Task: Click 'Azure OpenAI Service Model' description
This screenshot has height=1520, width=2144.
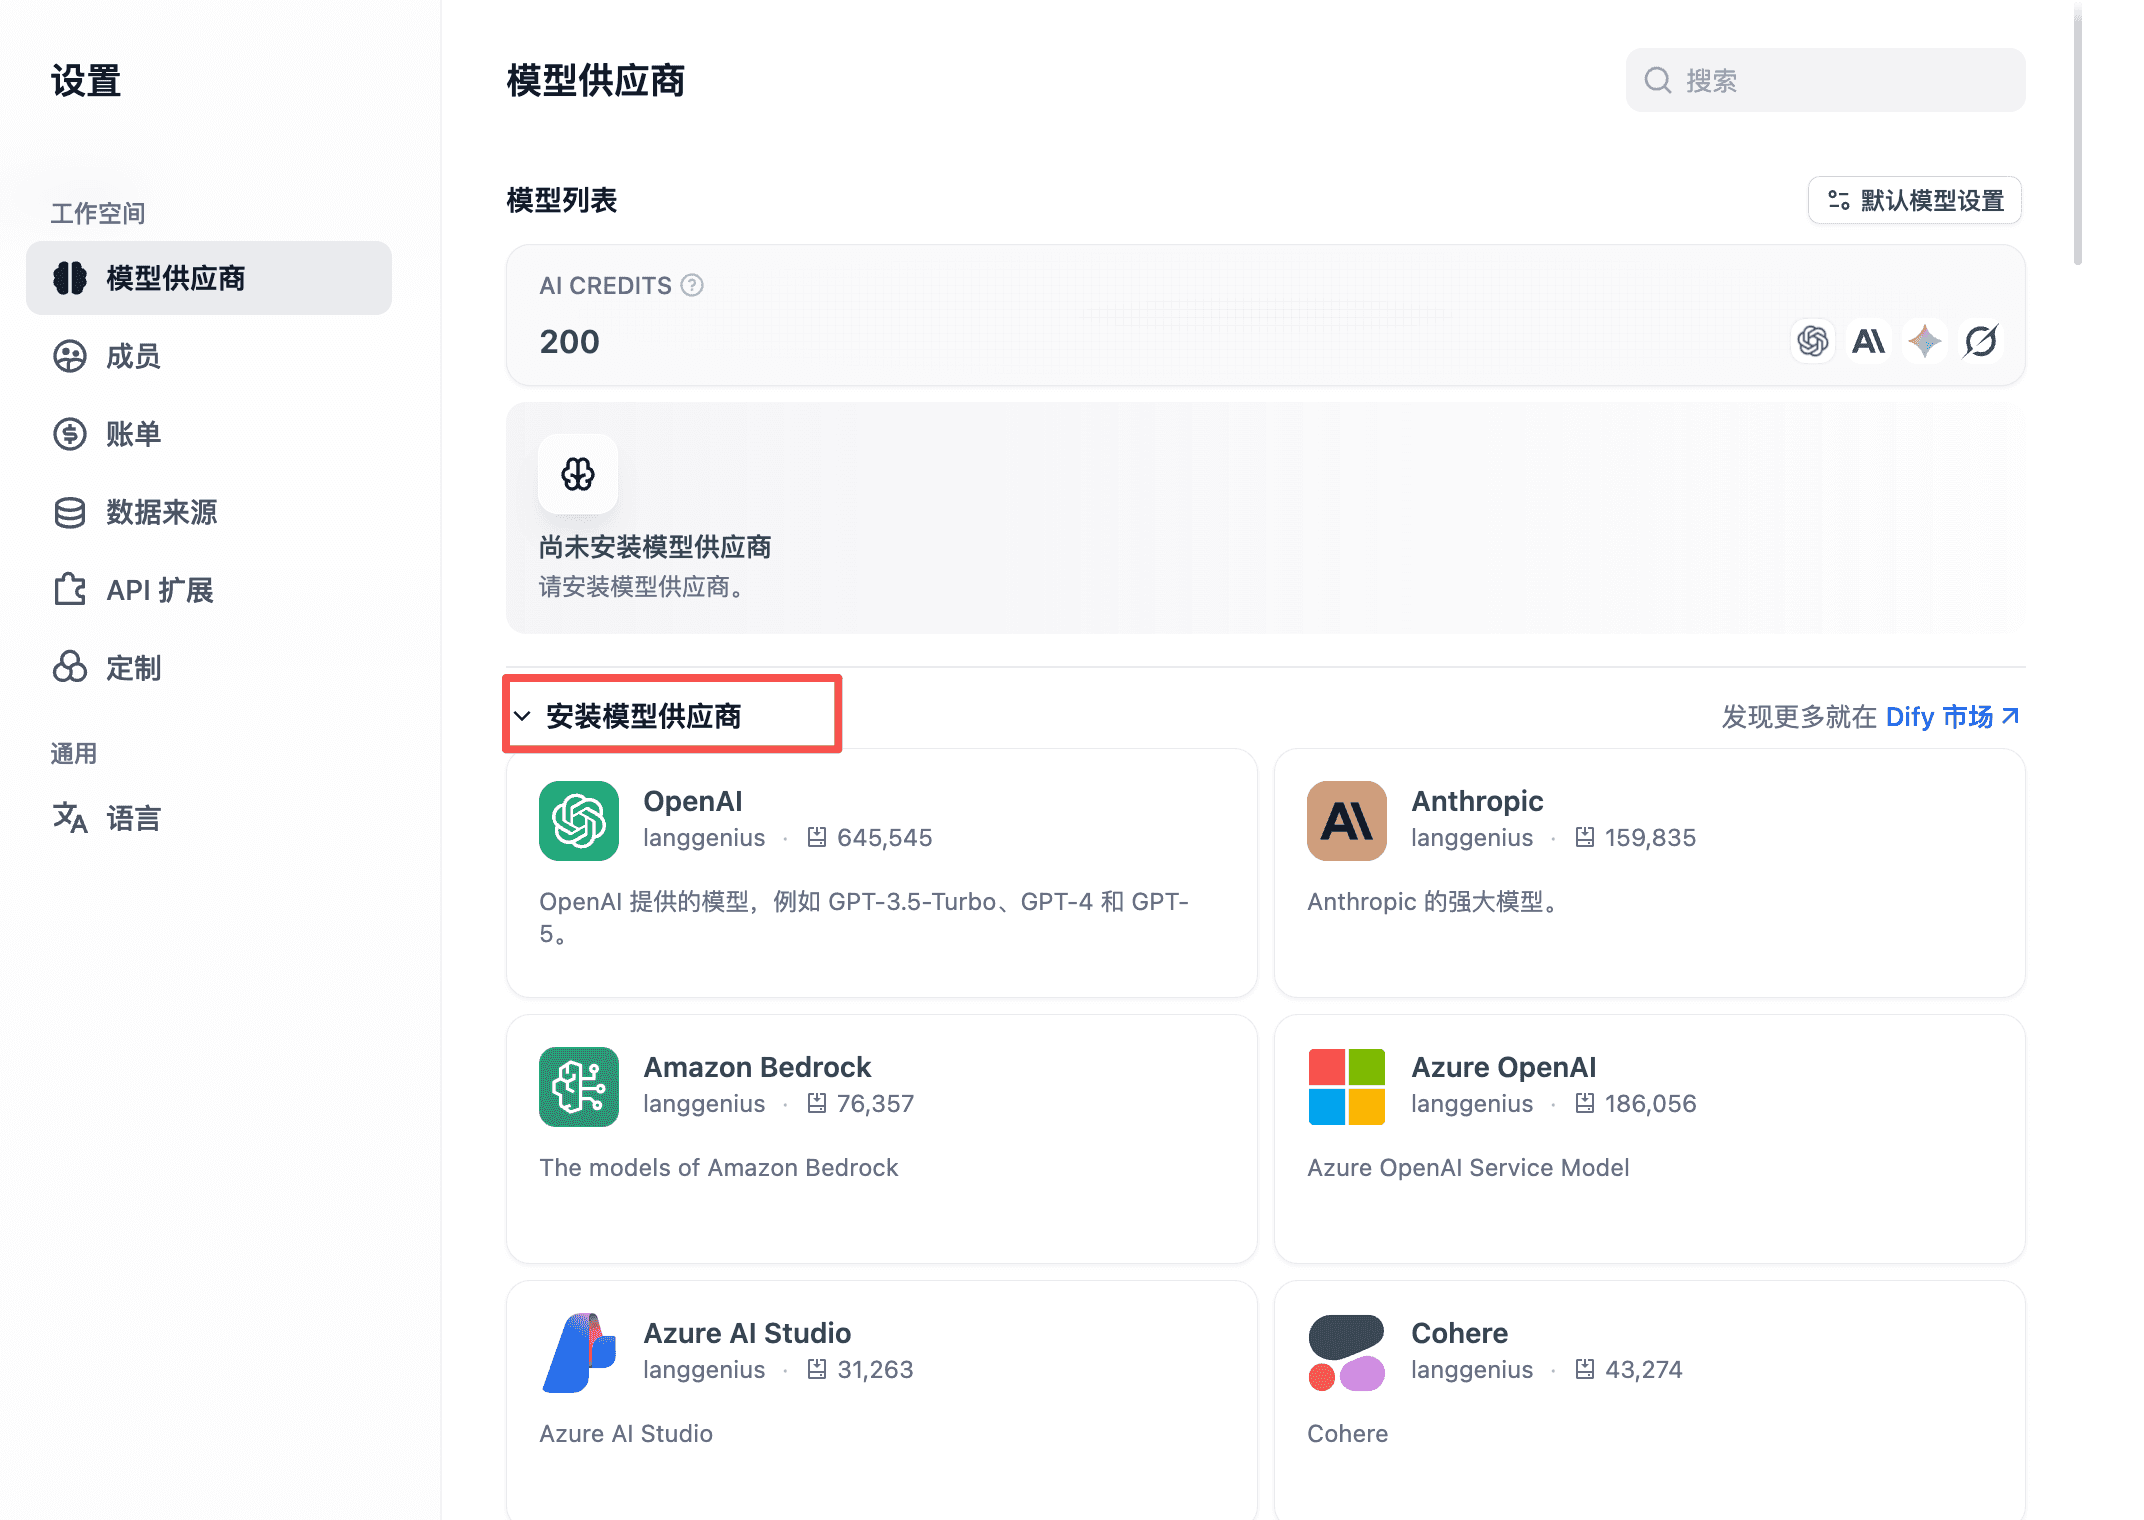Action: point(1468,1167)
